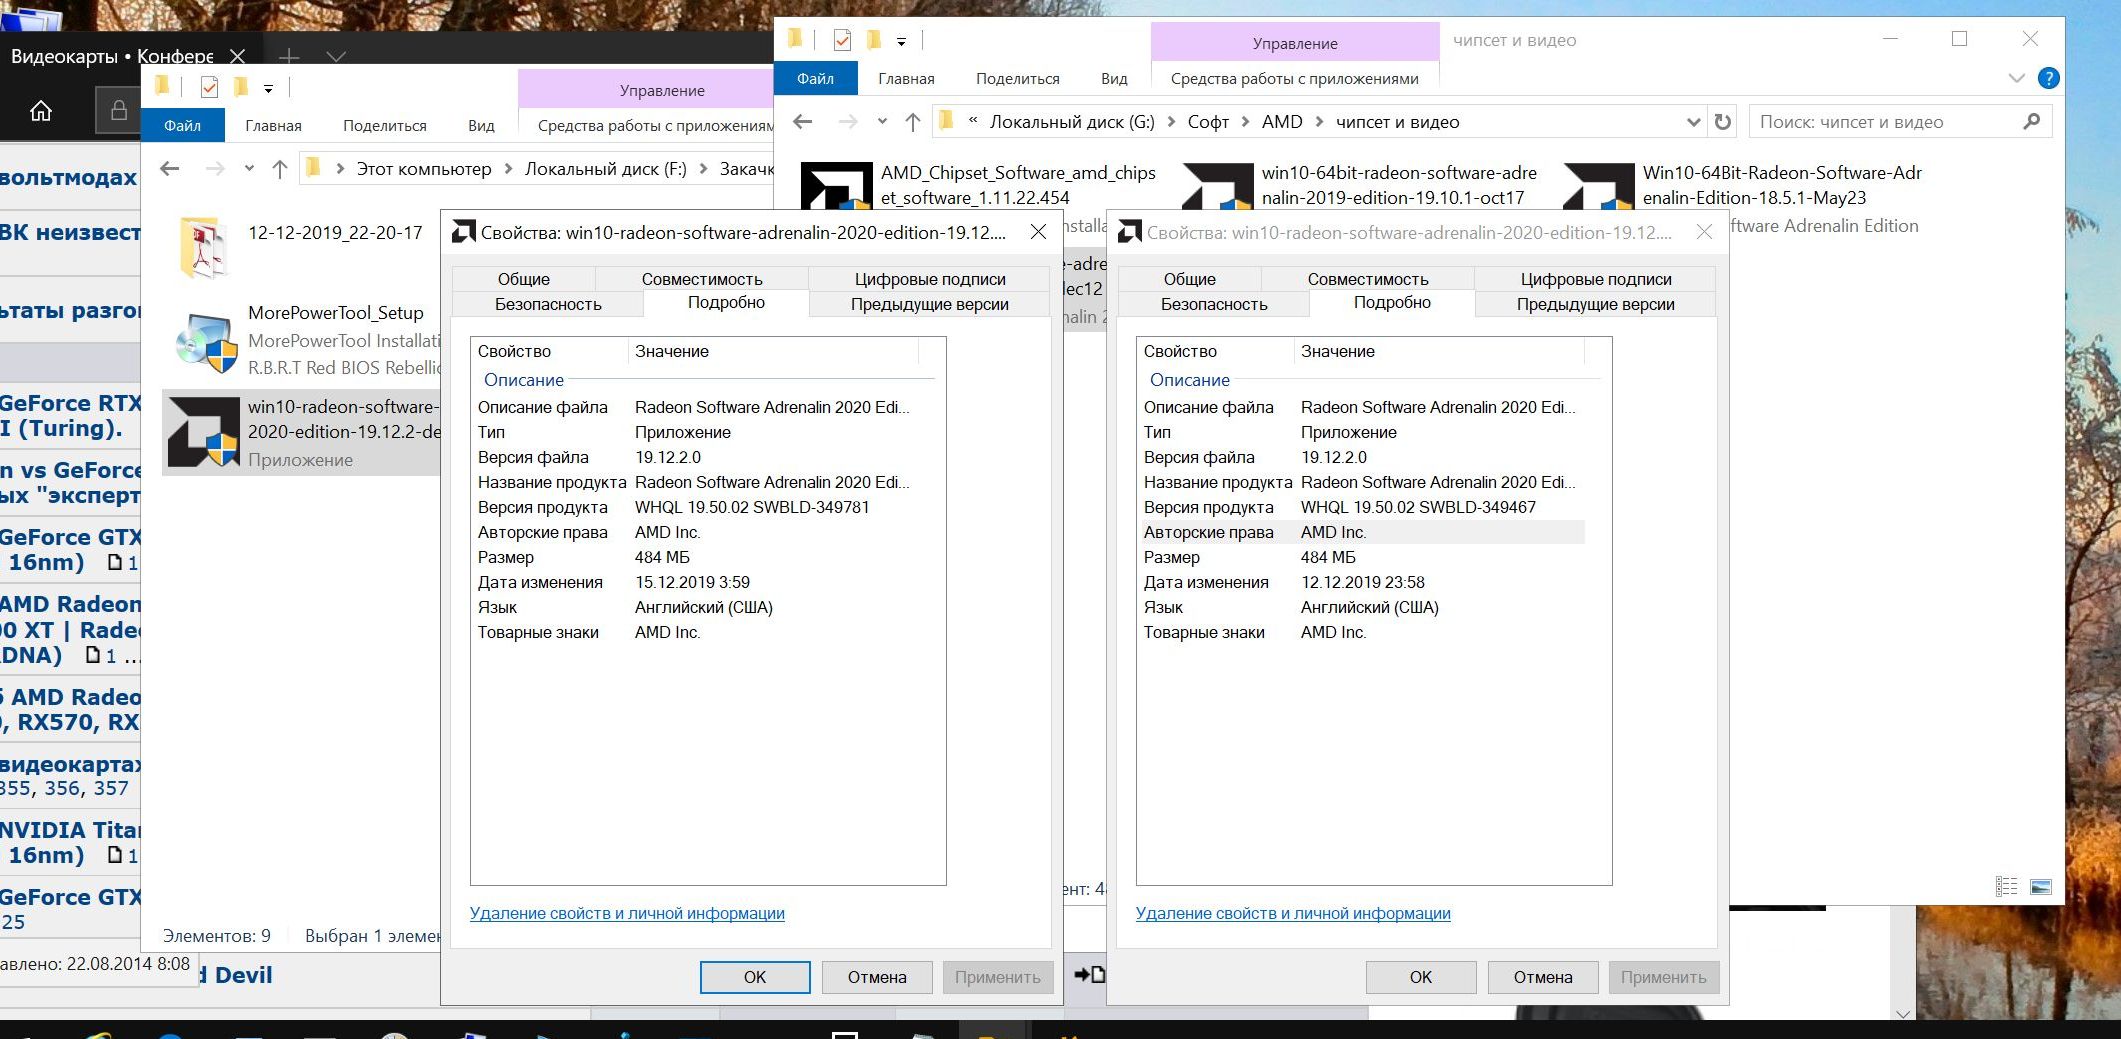The width and height of the screenshot is (2121, 1039).
Task: Click Удаление свойств link in left dialog
Action: [x=627, y=913]
